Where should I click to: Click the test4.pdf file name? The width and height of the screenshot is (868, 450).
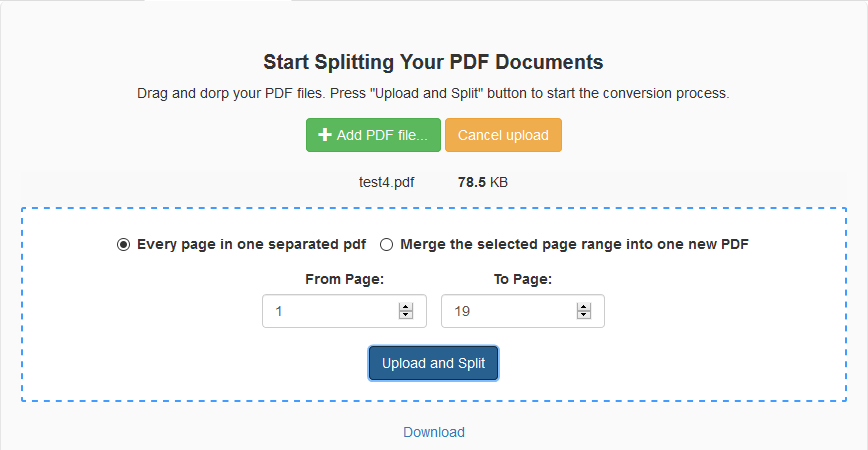[x=386, y=182]
